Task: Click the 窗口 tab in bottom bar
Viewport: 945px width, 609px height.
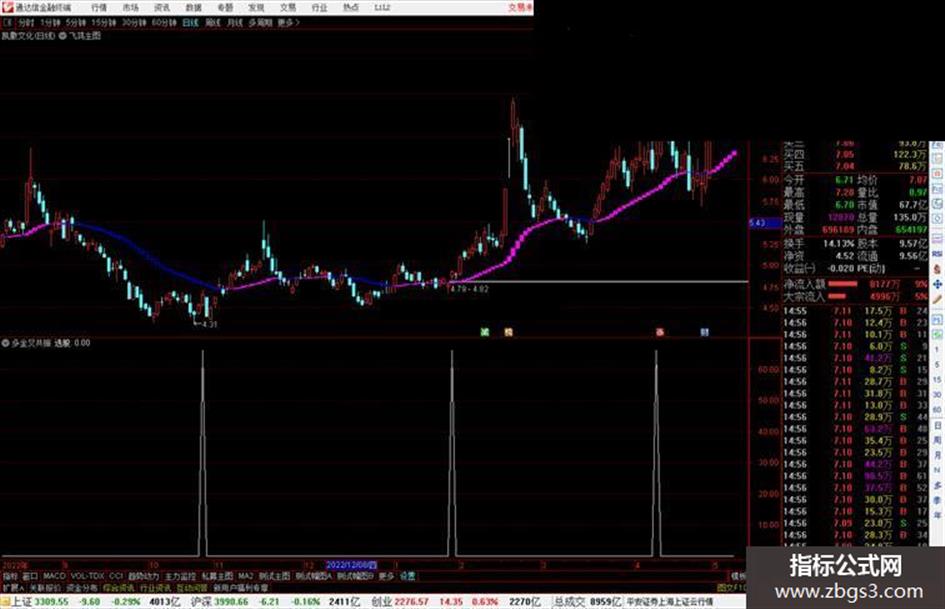Action: (x=30, y=576)
